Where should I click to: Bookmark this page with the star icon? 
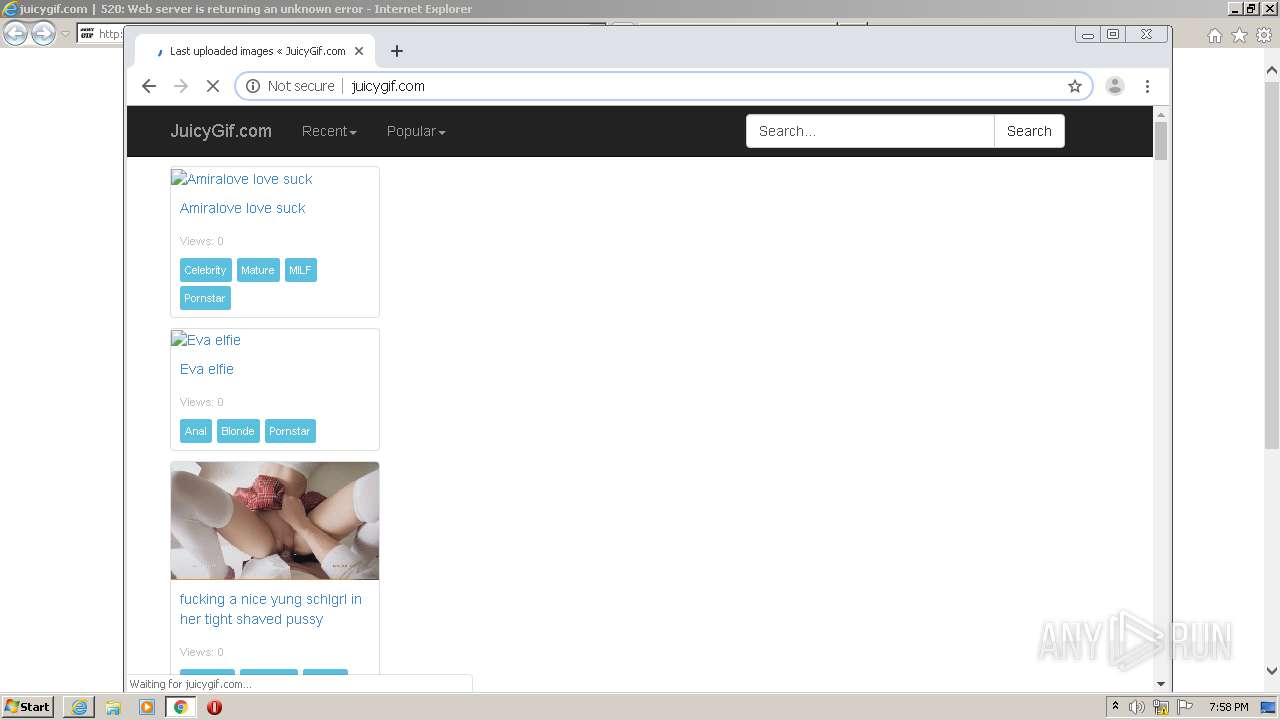pos(1075,86)
